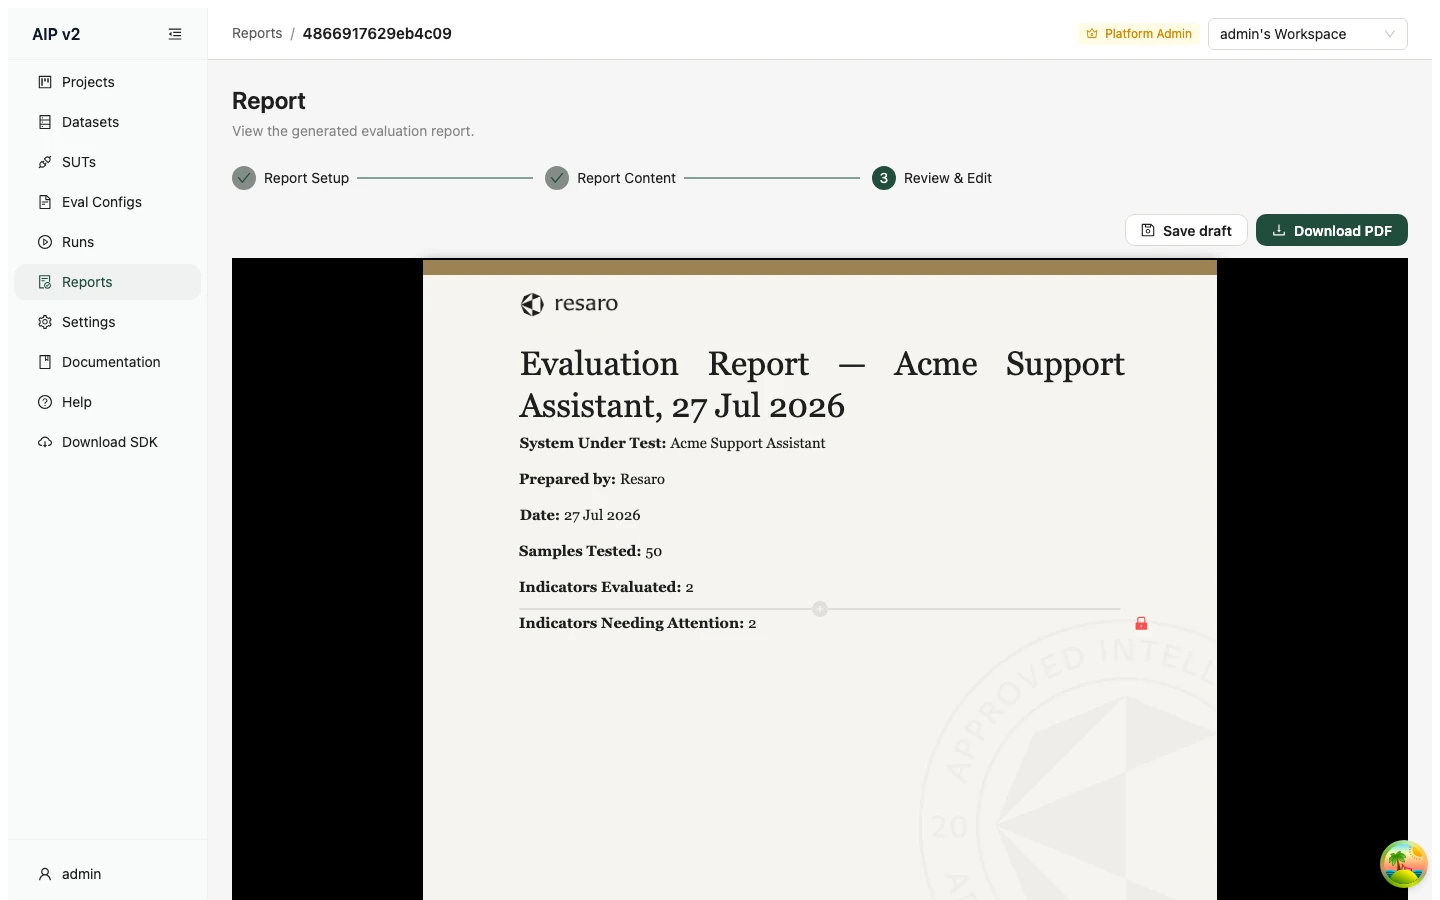The image size is (1440, 900).
Task: Click the palm tree floating icon
Action: (1404, 864)
